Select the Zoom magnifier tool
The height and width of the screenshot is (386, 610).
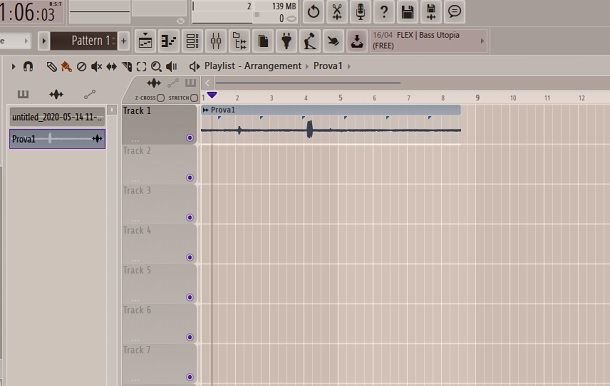[x=156, y=67]
